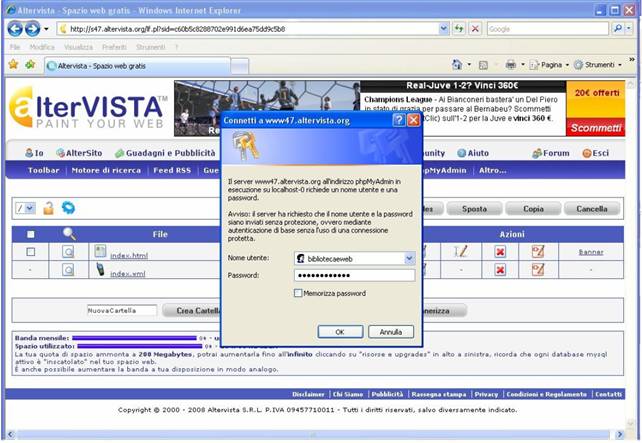642x443 pixels.
Task: Open the Pagina dropdown in command bar
Action: (549, 65)
